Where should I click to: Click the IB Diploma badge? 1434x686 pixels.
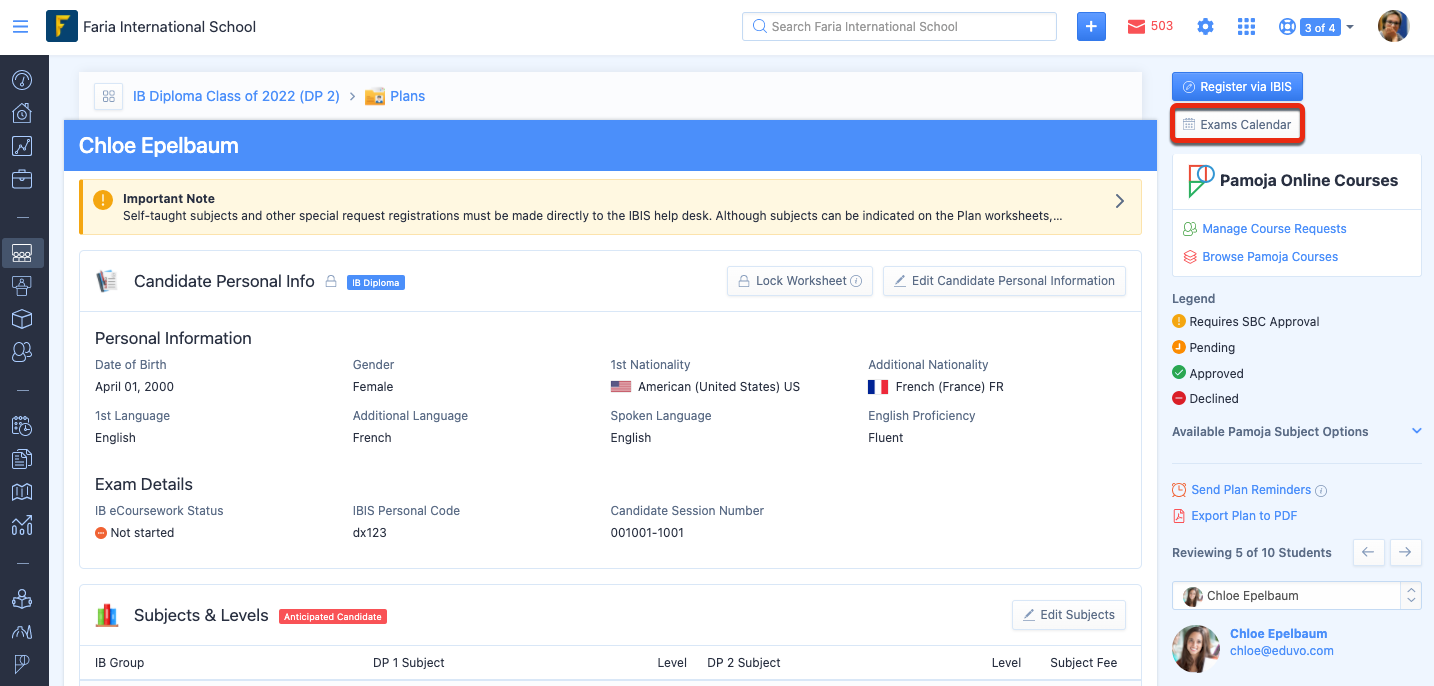tap(376, 283)
